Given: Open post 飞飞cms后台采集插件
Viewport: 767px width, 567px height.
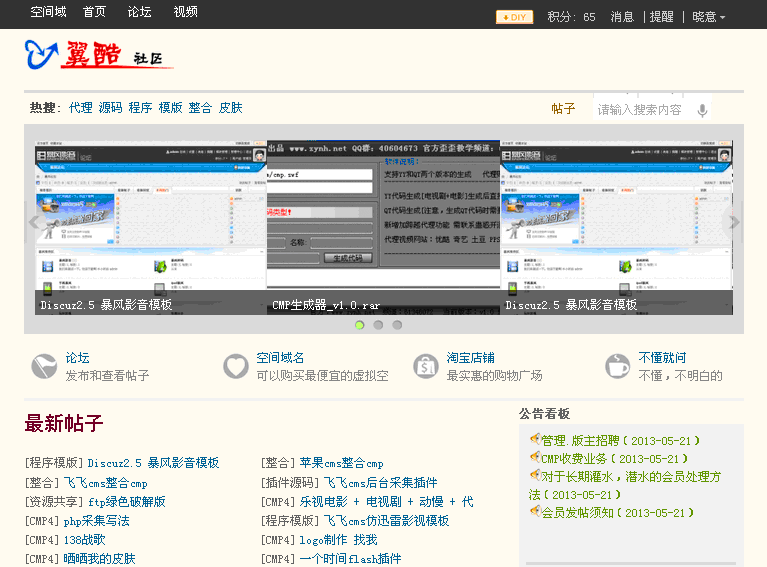Looking at the screenshot, I should point(381,483).
